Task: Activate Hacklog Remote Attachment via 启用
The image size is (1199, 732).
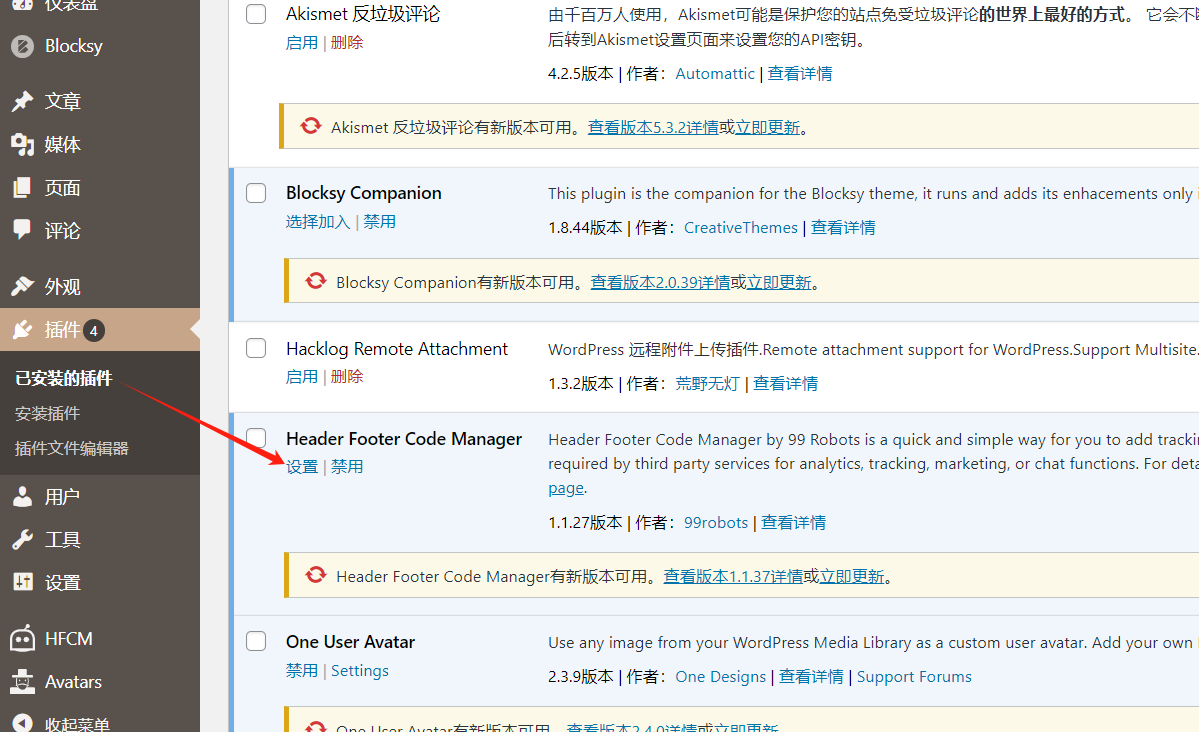Action: point(302,377)
